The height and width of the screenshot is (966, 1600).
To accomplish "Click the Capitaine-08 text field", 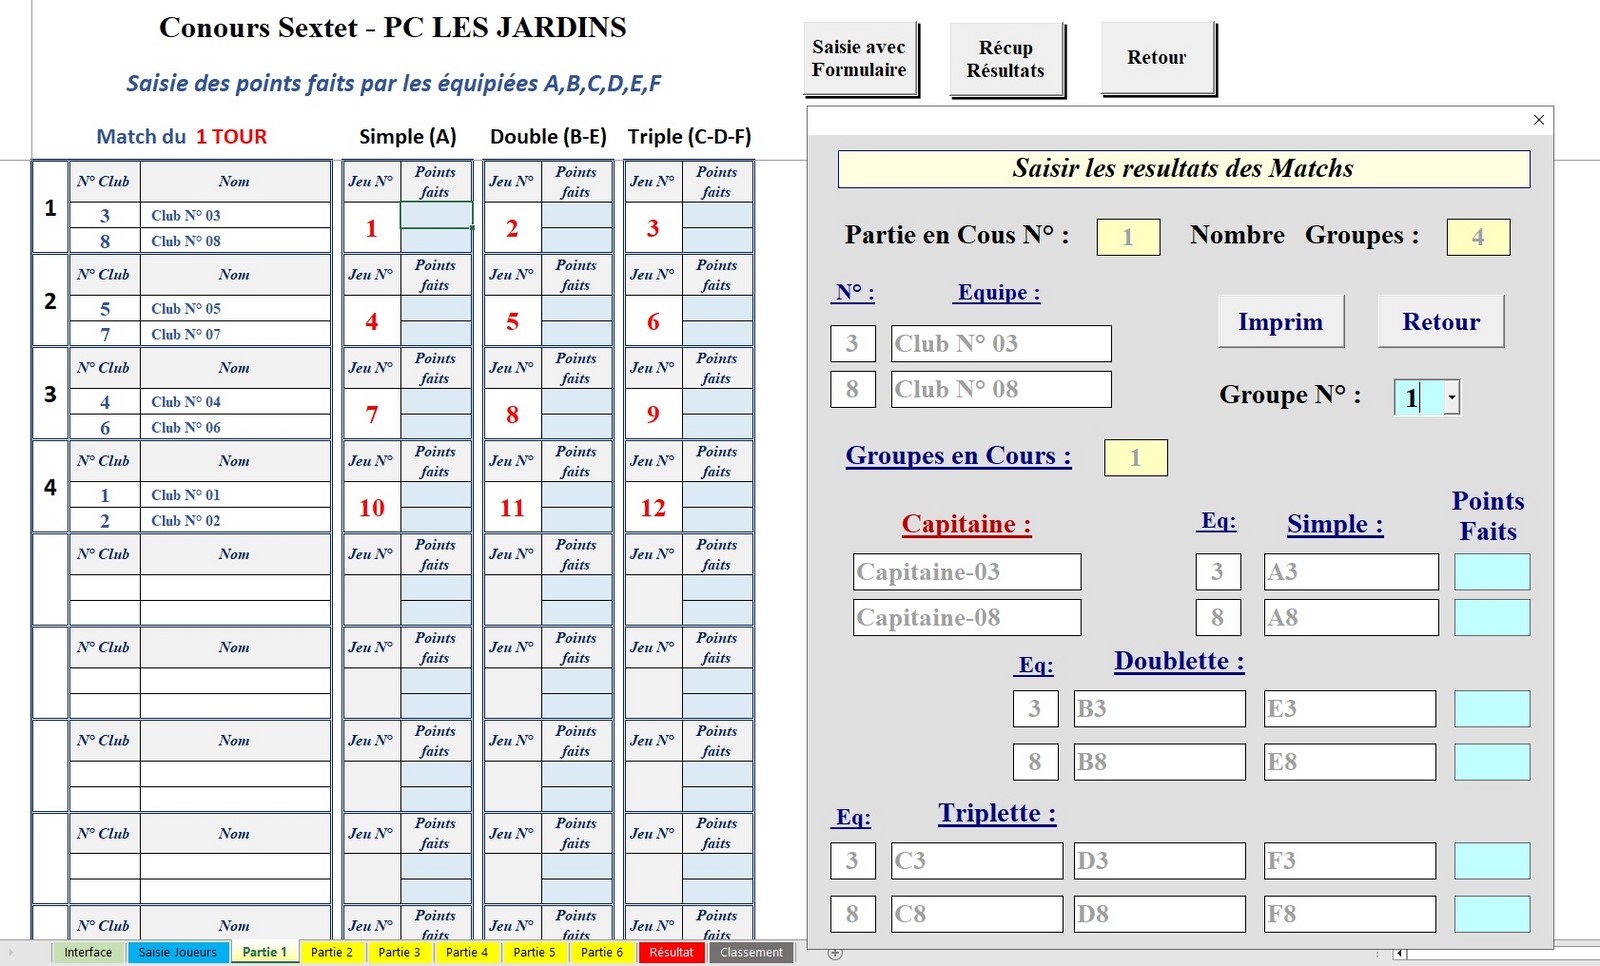I will [967, 617].
